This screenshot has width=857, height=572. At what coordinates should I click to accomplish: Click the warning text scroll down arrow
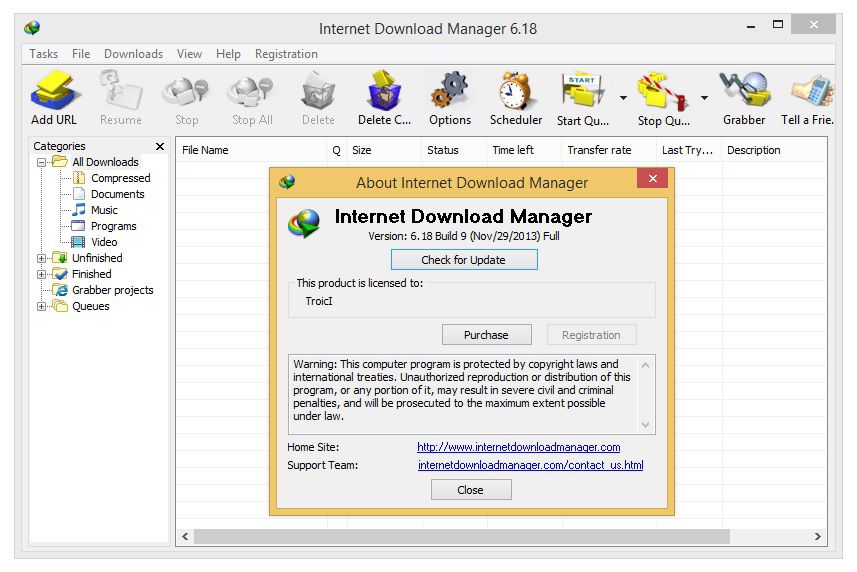(645, 424)
